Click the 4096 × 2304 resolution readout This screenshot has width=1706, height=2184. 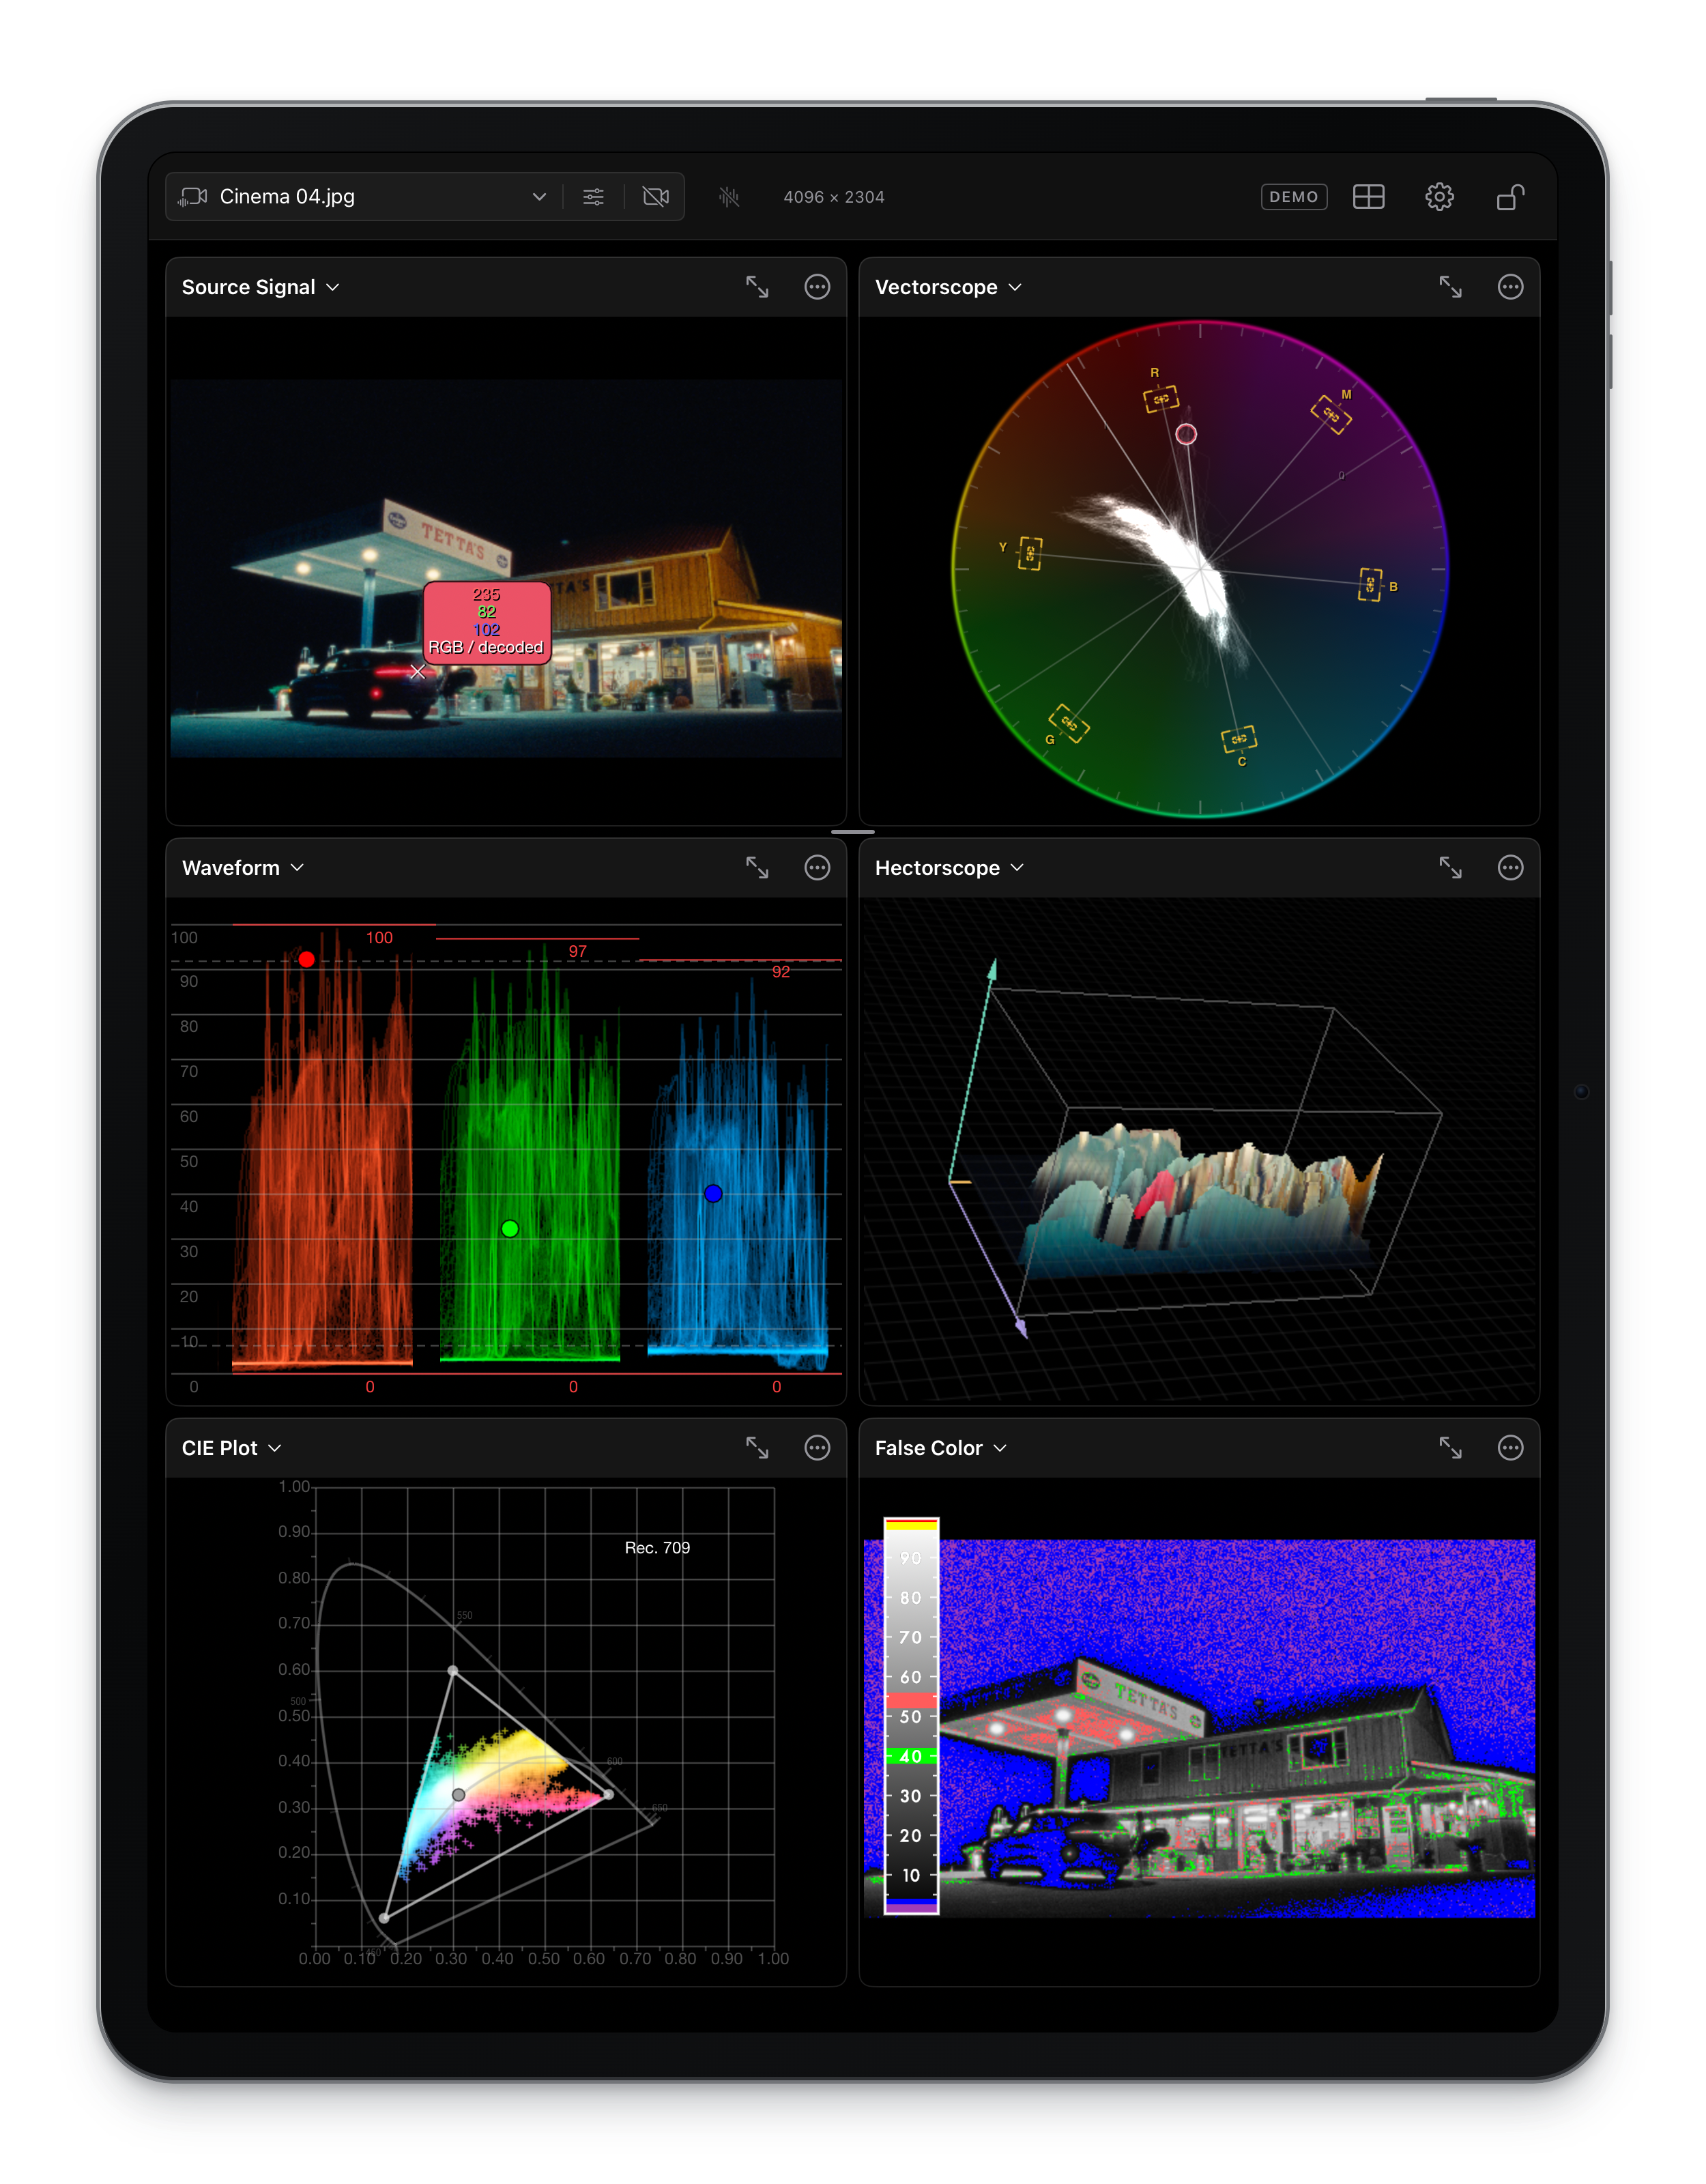coord(834,197)
